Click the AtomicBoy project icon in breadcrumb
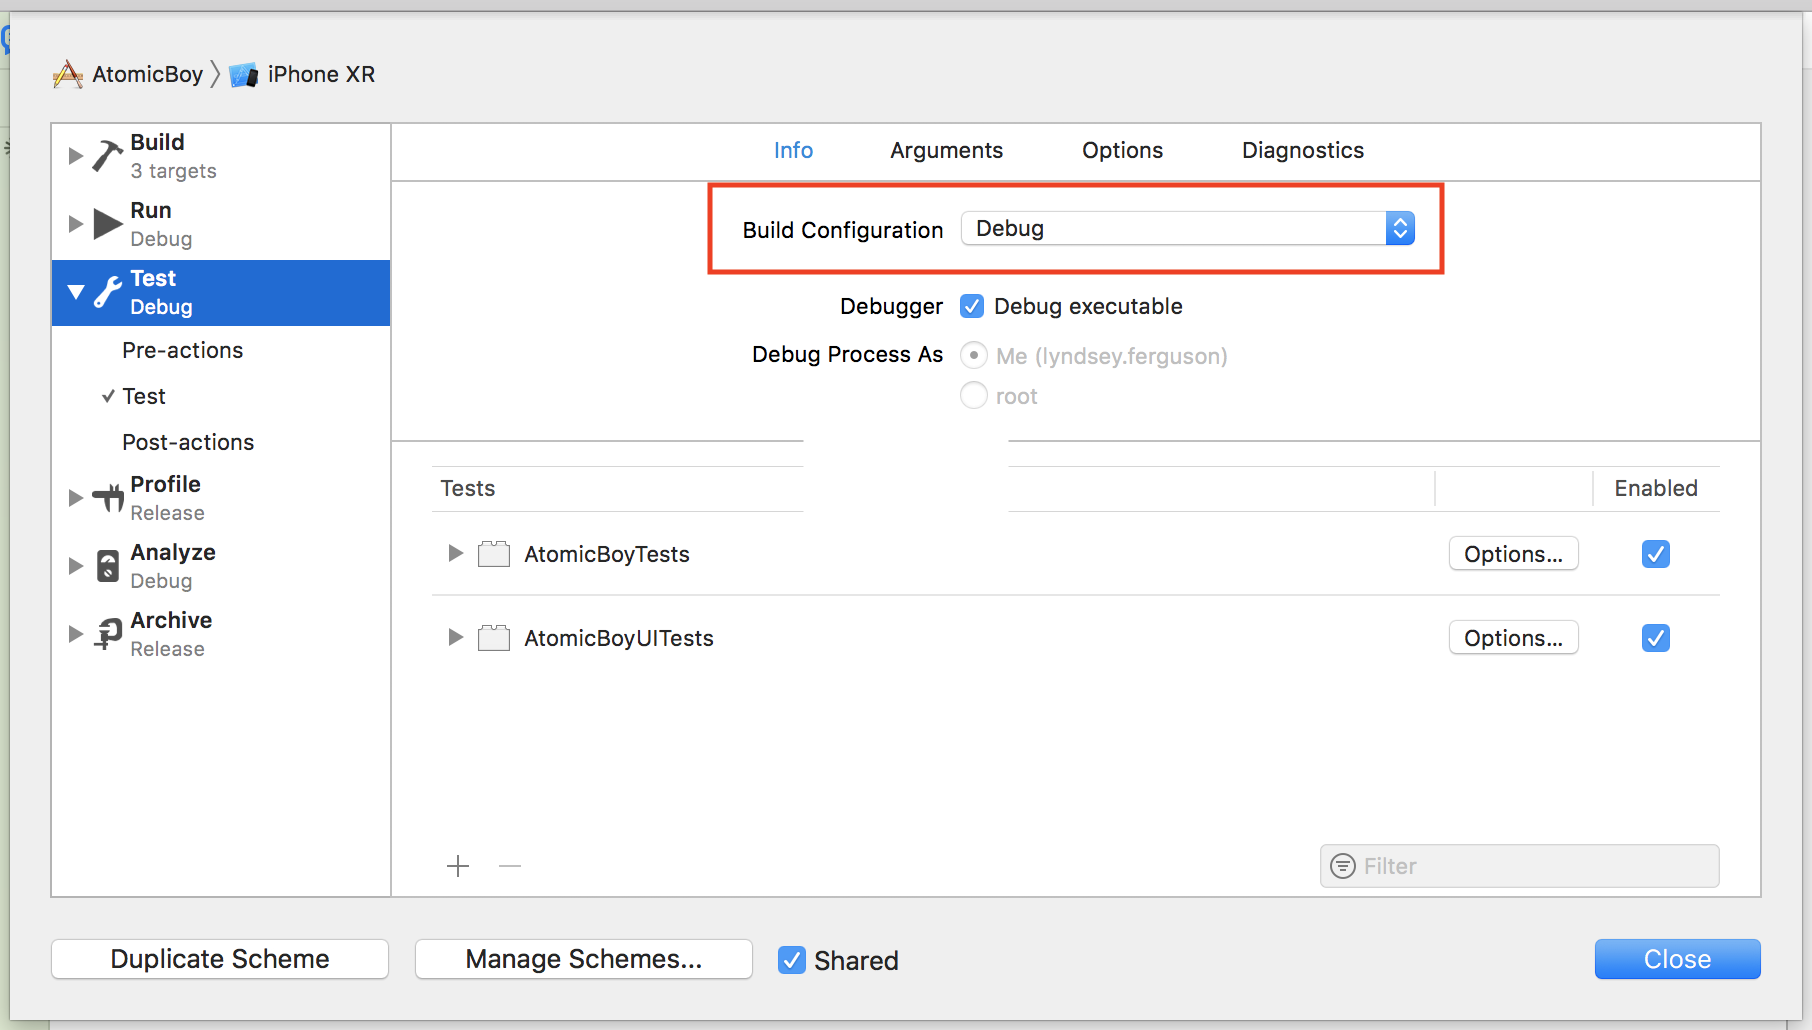 68,75
